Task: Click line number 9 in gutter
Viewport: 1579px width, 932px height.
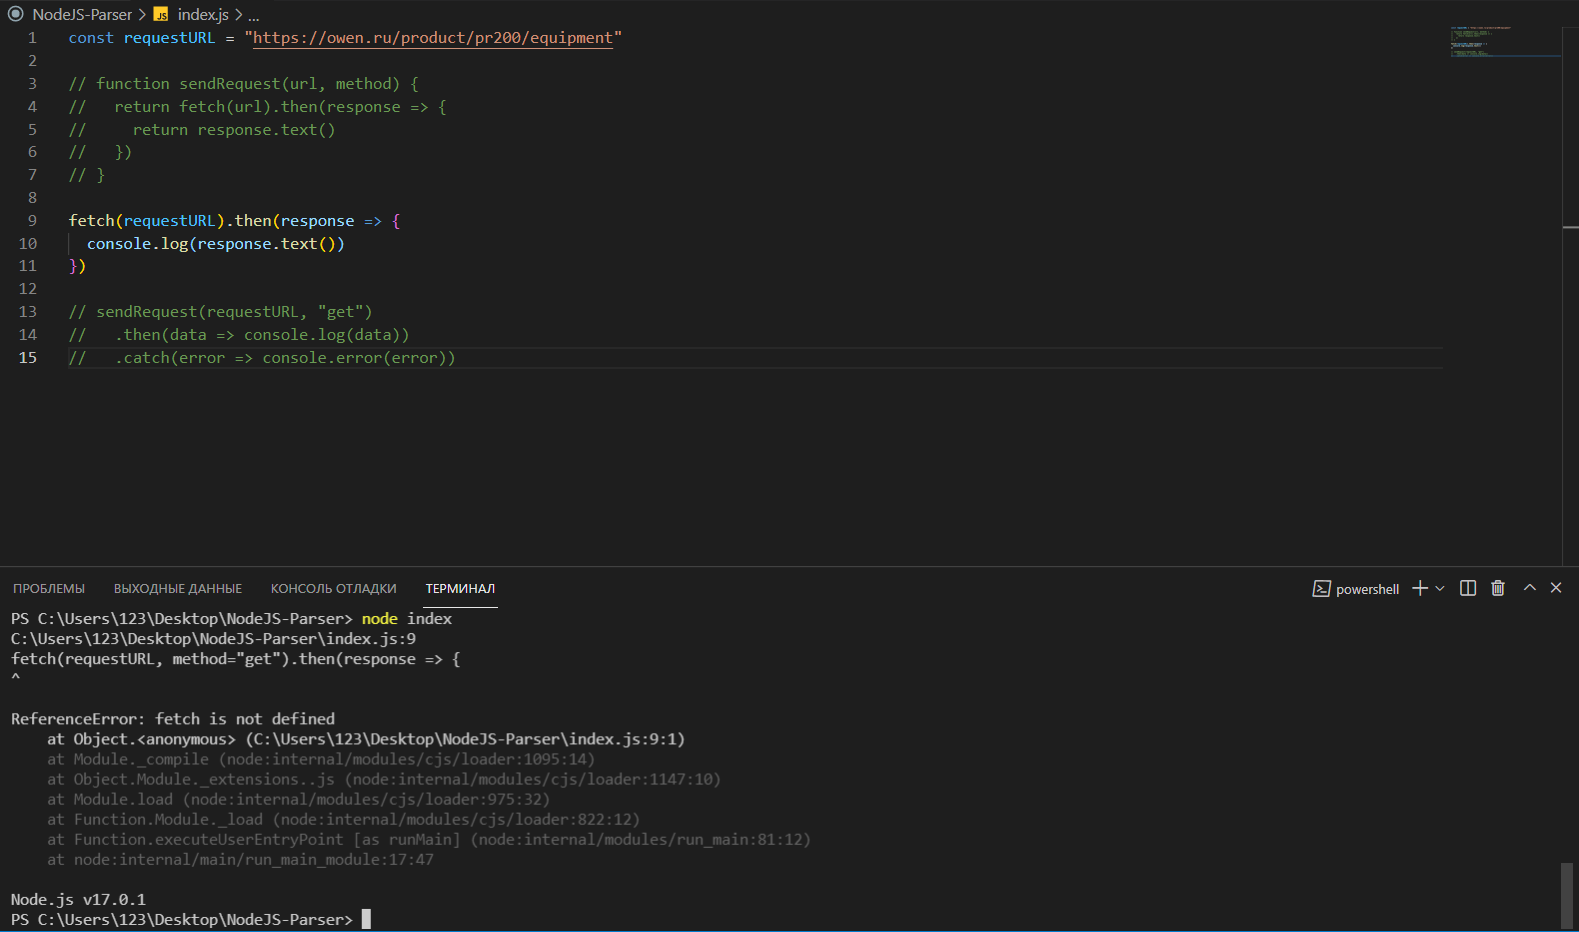Action: 32,221
